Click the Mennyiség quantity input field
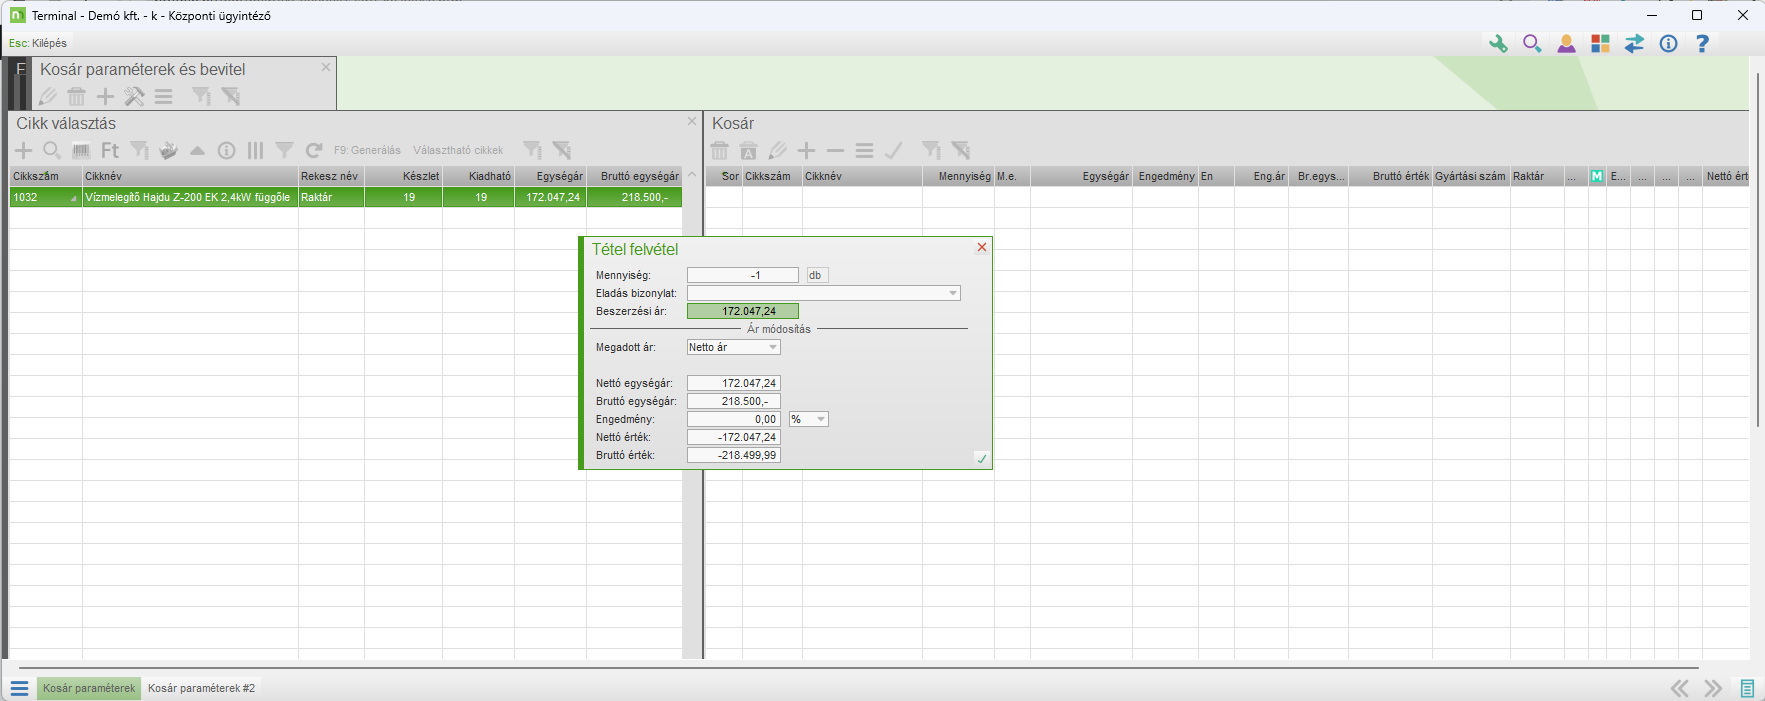Screen dimensions: 1765x701 click(x=742, y=275)
